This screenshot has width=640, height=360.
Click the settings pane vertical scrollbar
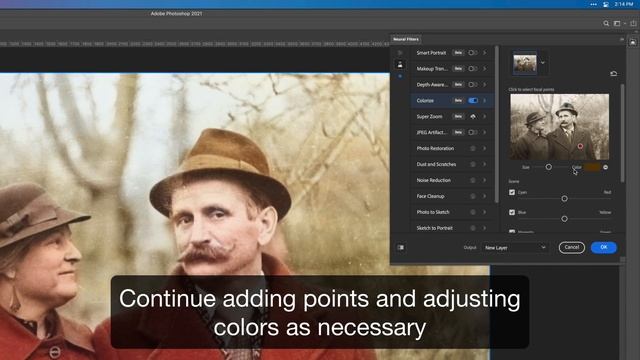point(622,133)
